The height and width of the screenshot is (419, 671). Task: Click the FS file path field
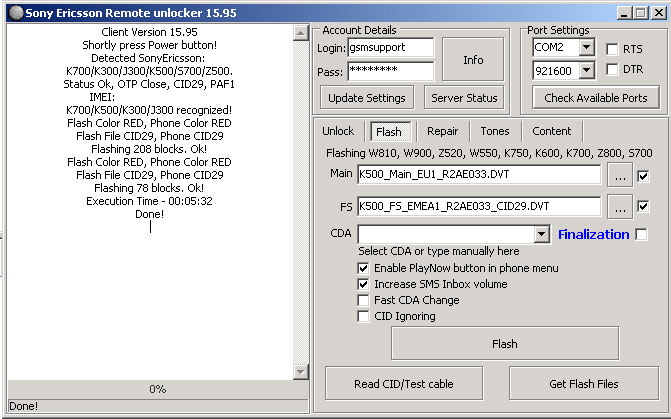479,206
